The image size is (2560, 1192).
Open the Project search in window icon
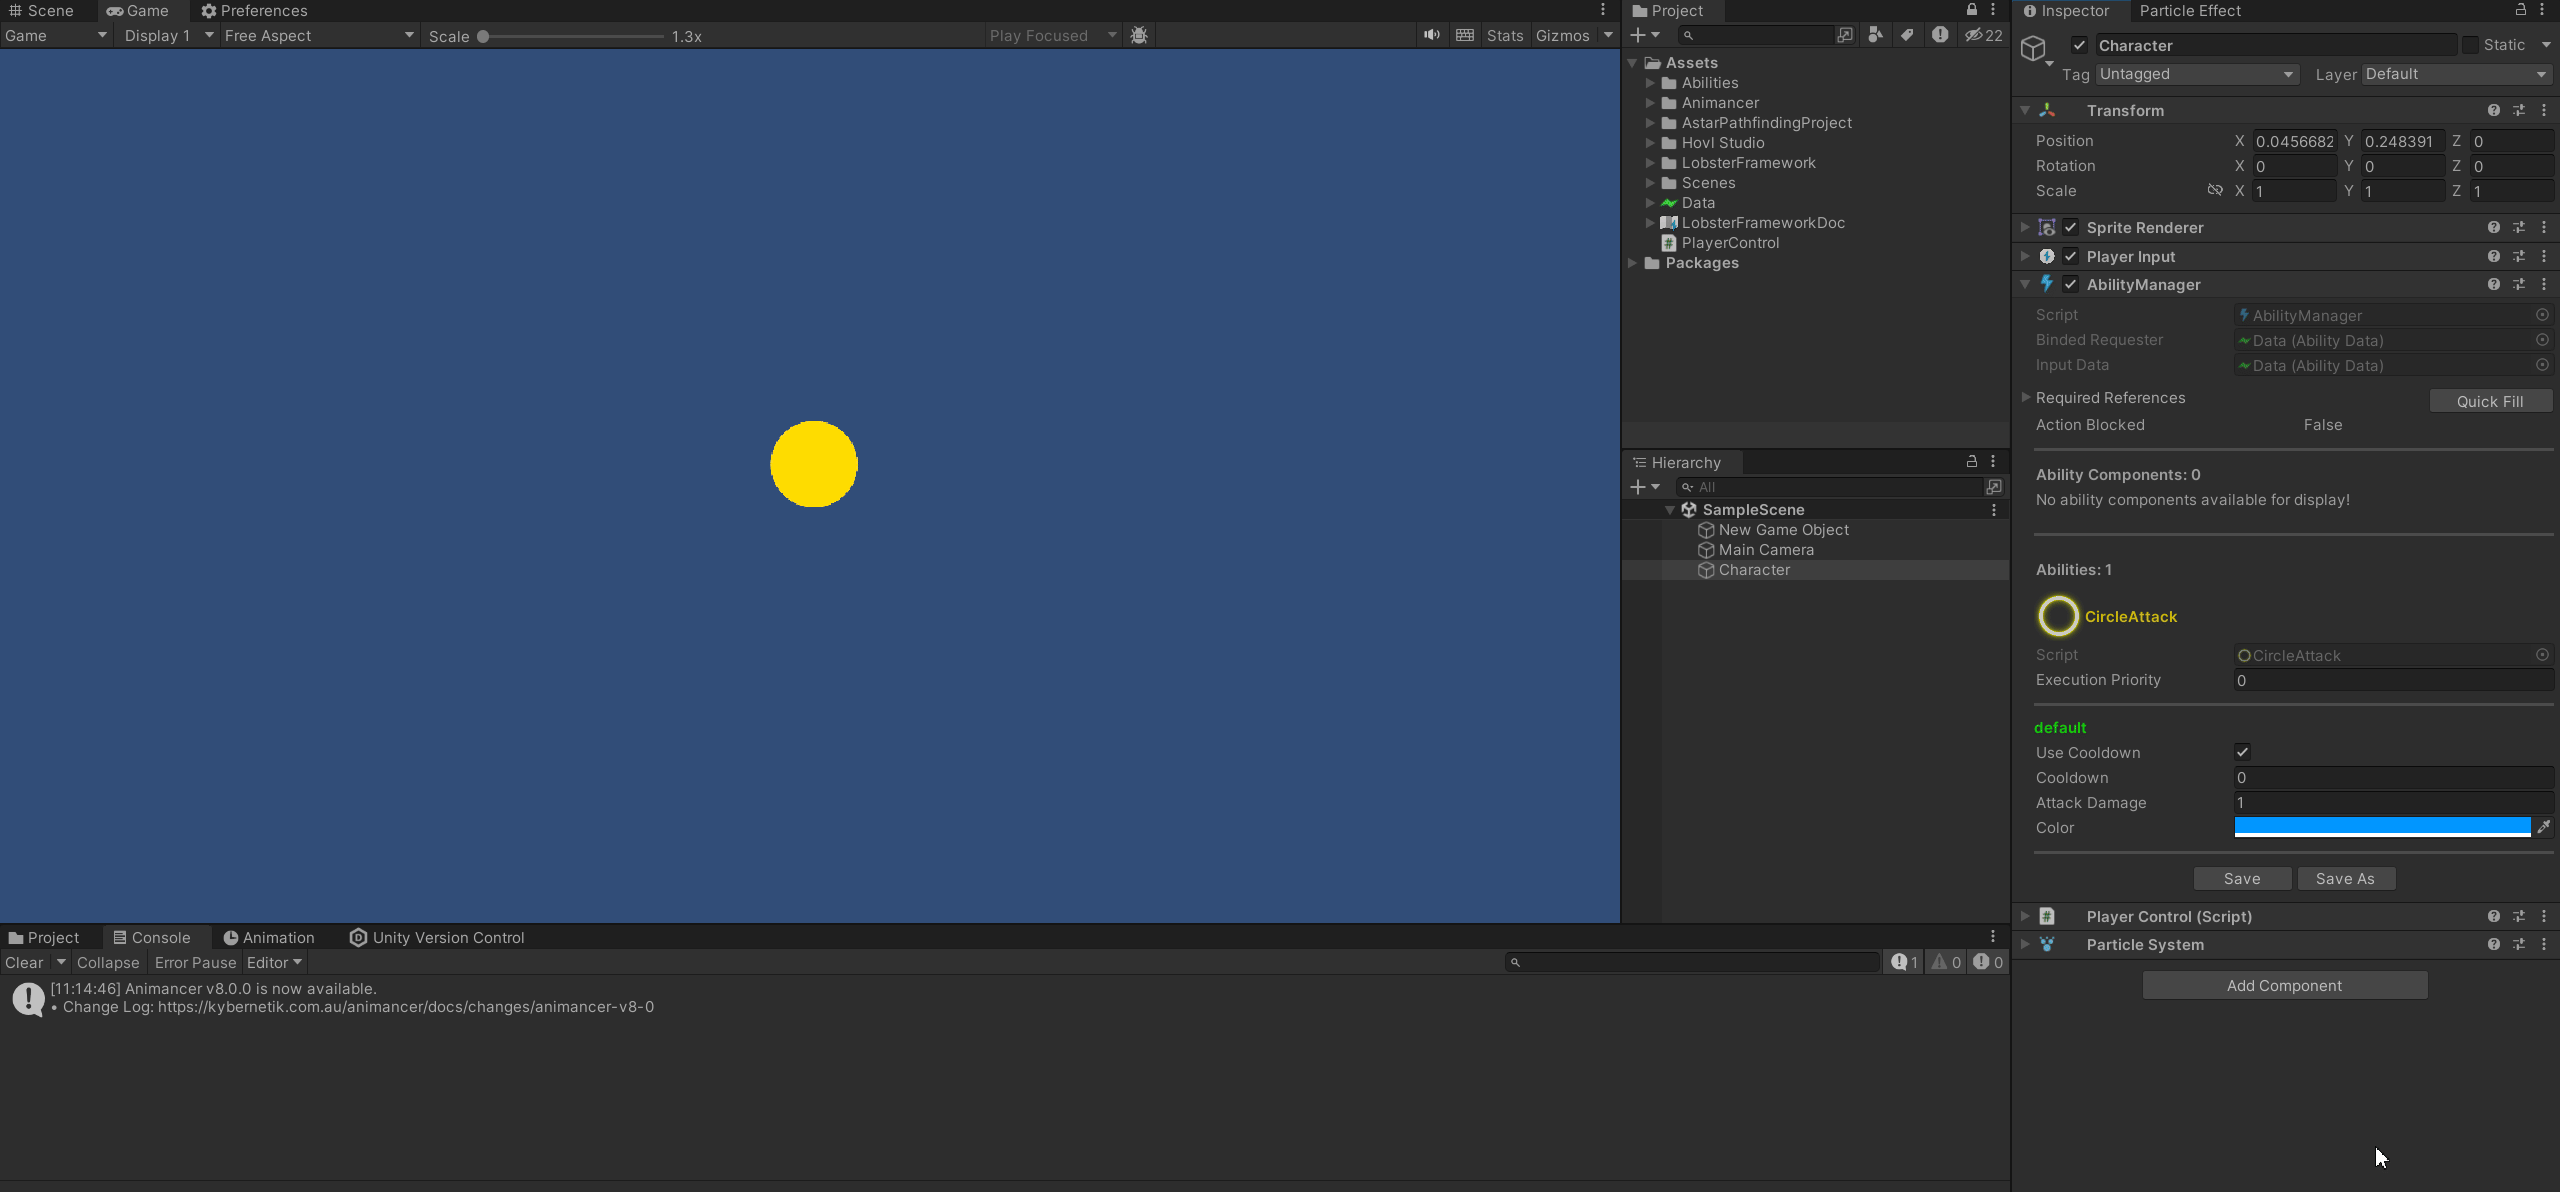[1845, 35]
